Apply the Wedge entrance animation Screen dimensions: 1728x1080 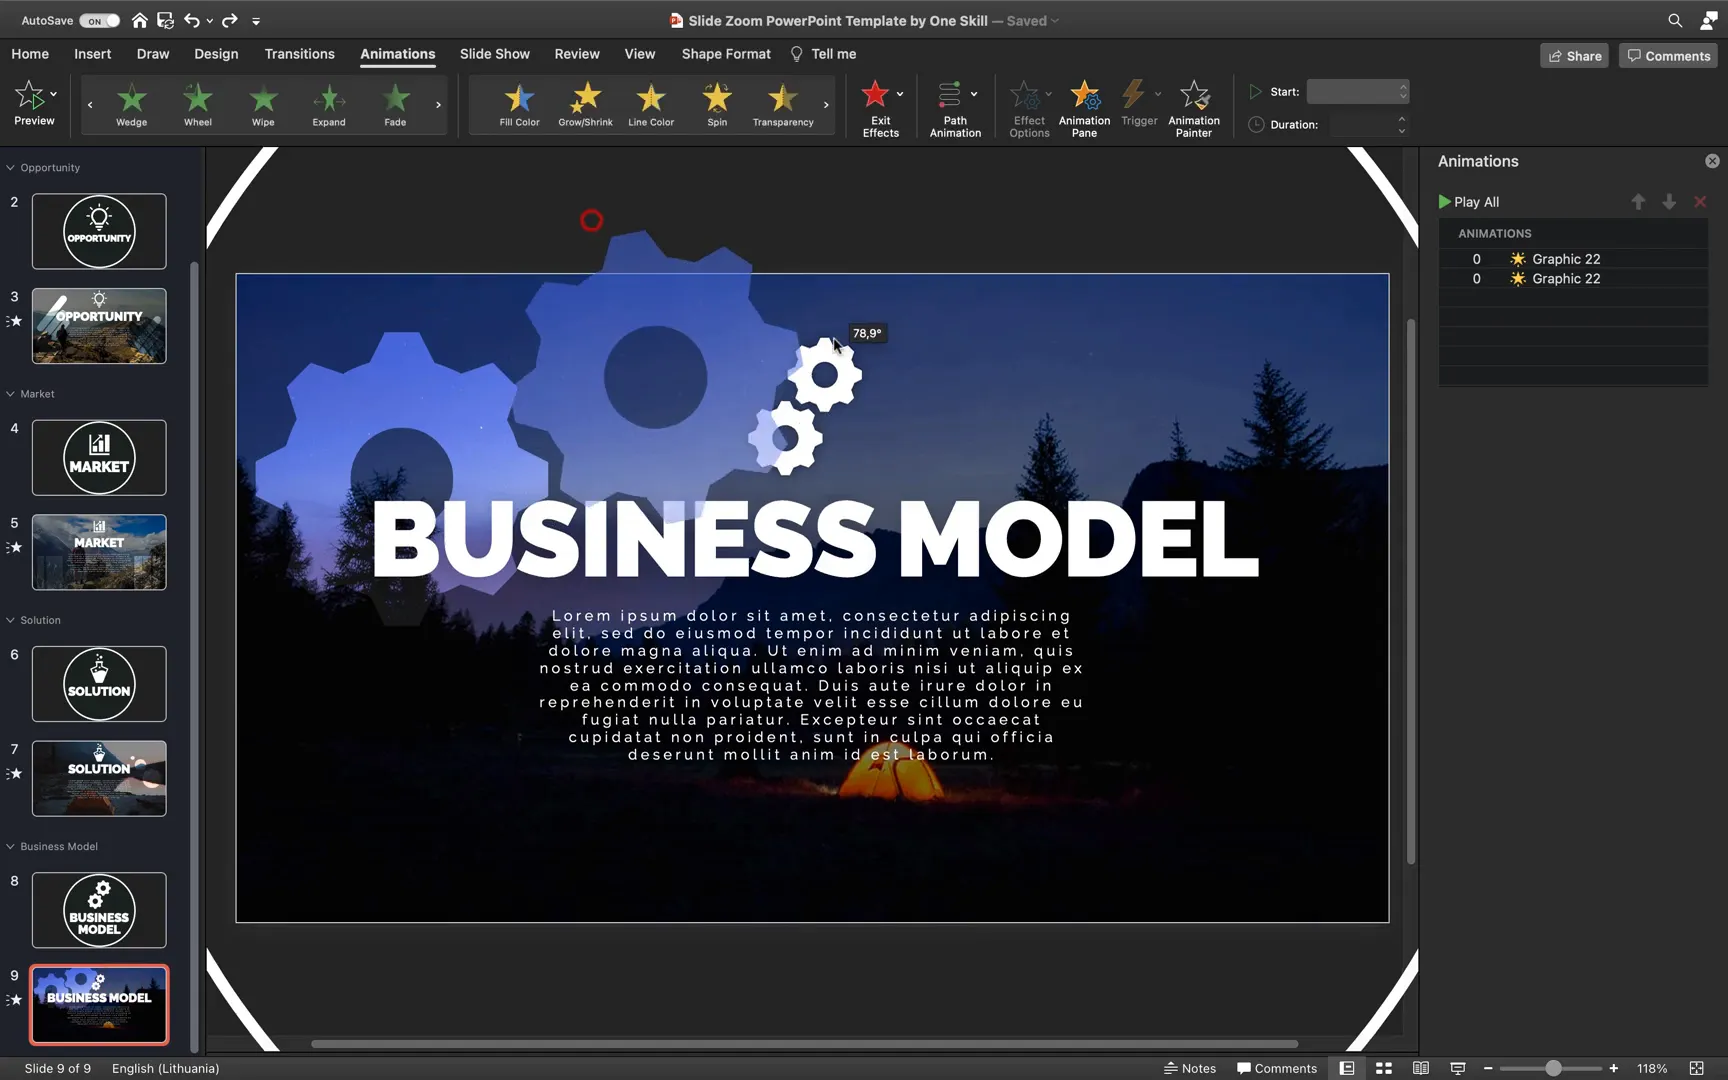132,105
